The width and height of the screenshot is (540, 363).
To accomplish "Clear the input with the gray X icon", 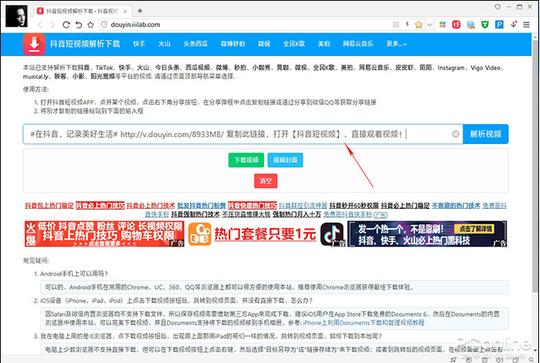I will [455, 134].
